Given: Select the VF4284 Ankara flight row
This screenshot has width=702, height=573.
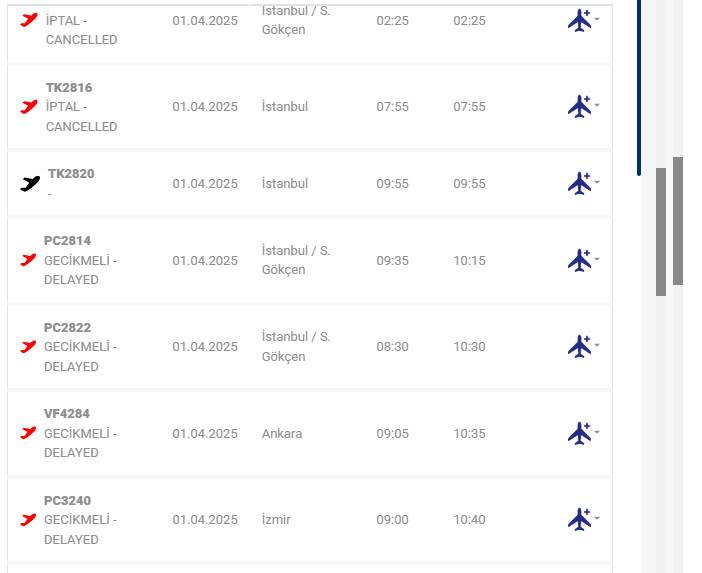Looking at the screenshot, I should [300, 434].
